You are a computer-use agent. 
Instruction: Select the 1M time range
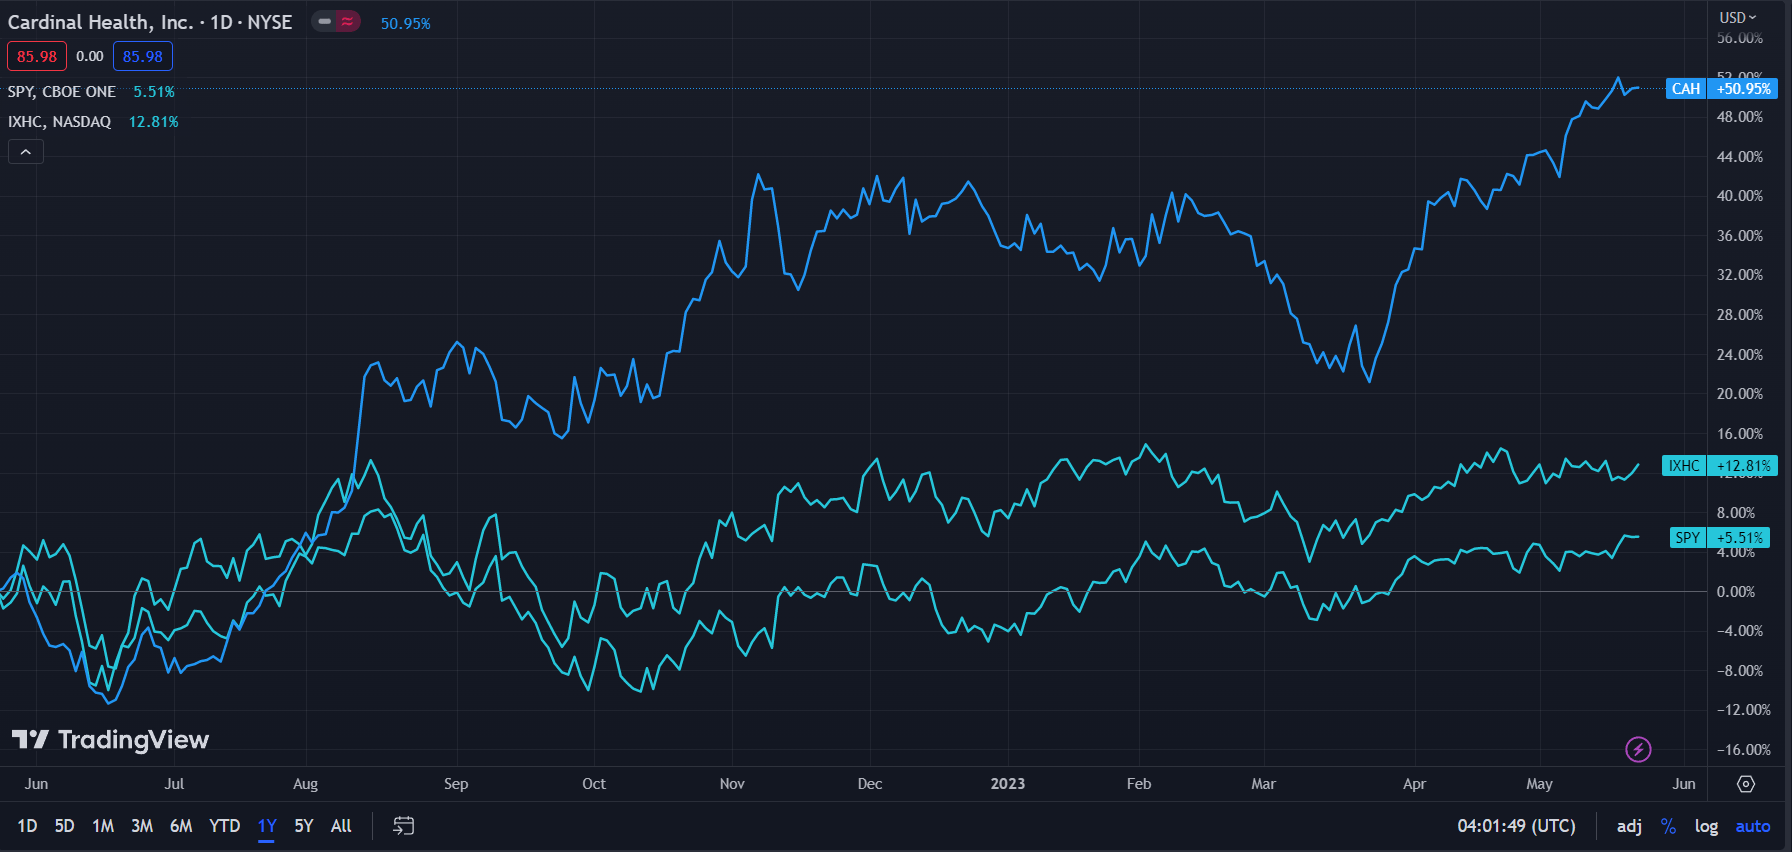pyautogui.click(x=103, y=826)
